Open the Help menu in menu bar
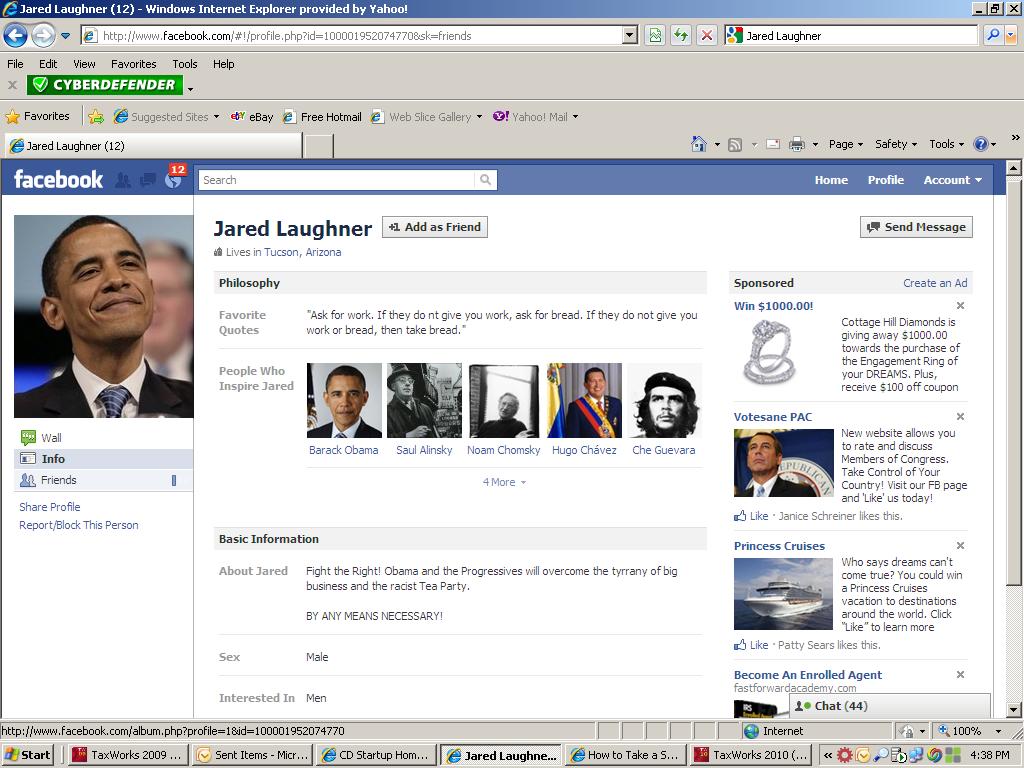Screen dimensions: 1024x768 [223, 64]
